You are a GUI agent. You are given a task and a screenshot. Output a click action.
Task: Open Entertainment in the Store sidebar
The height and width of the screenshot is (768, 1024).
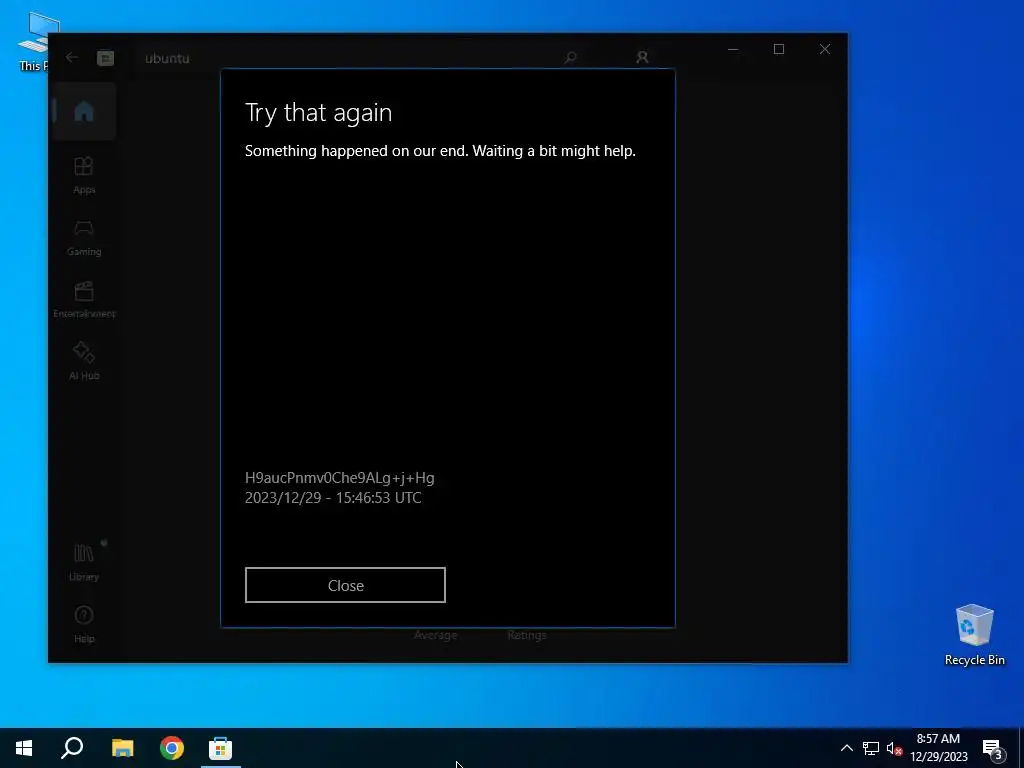tap(84, 299)
